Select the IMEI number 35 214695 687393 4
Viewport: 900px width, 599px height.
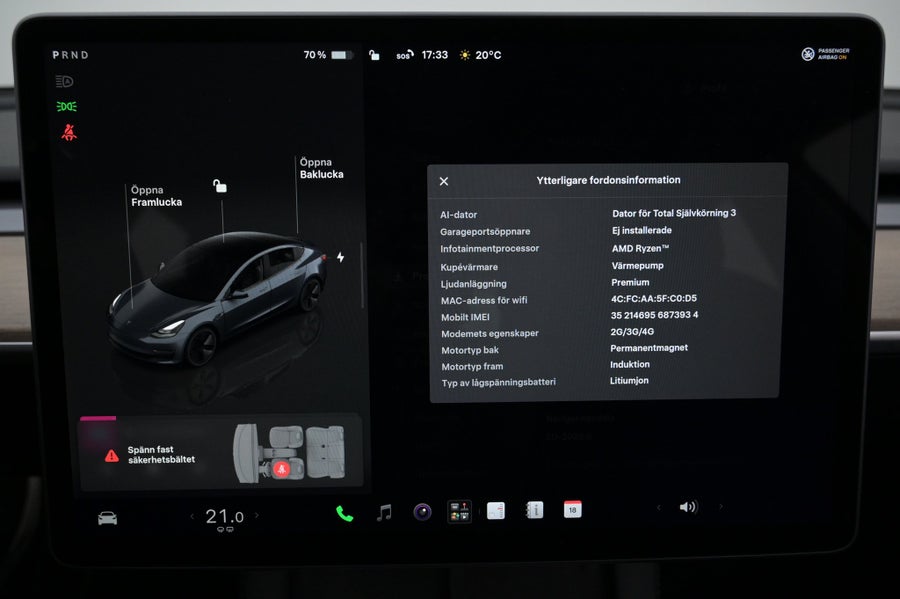click(x=654, y=315)
